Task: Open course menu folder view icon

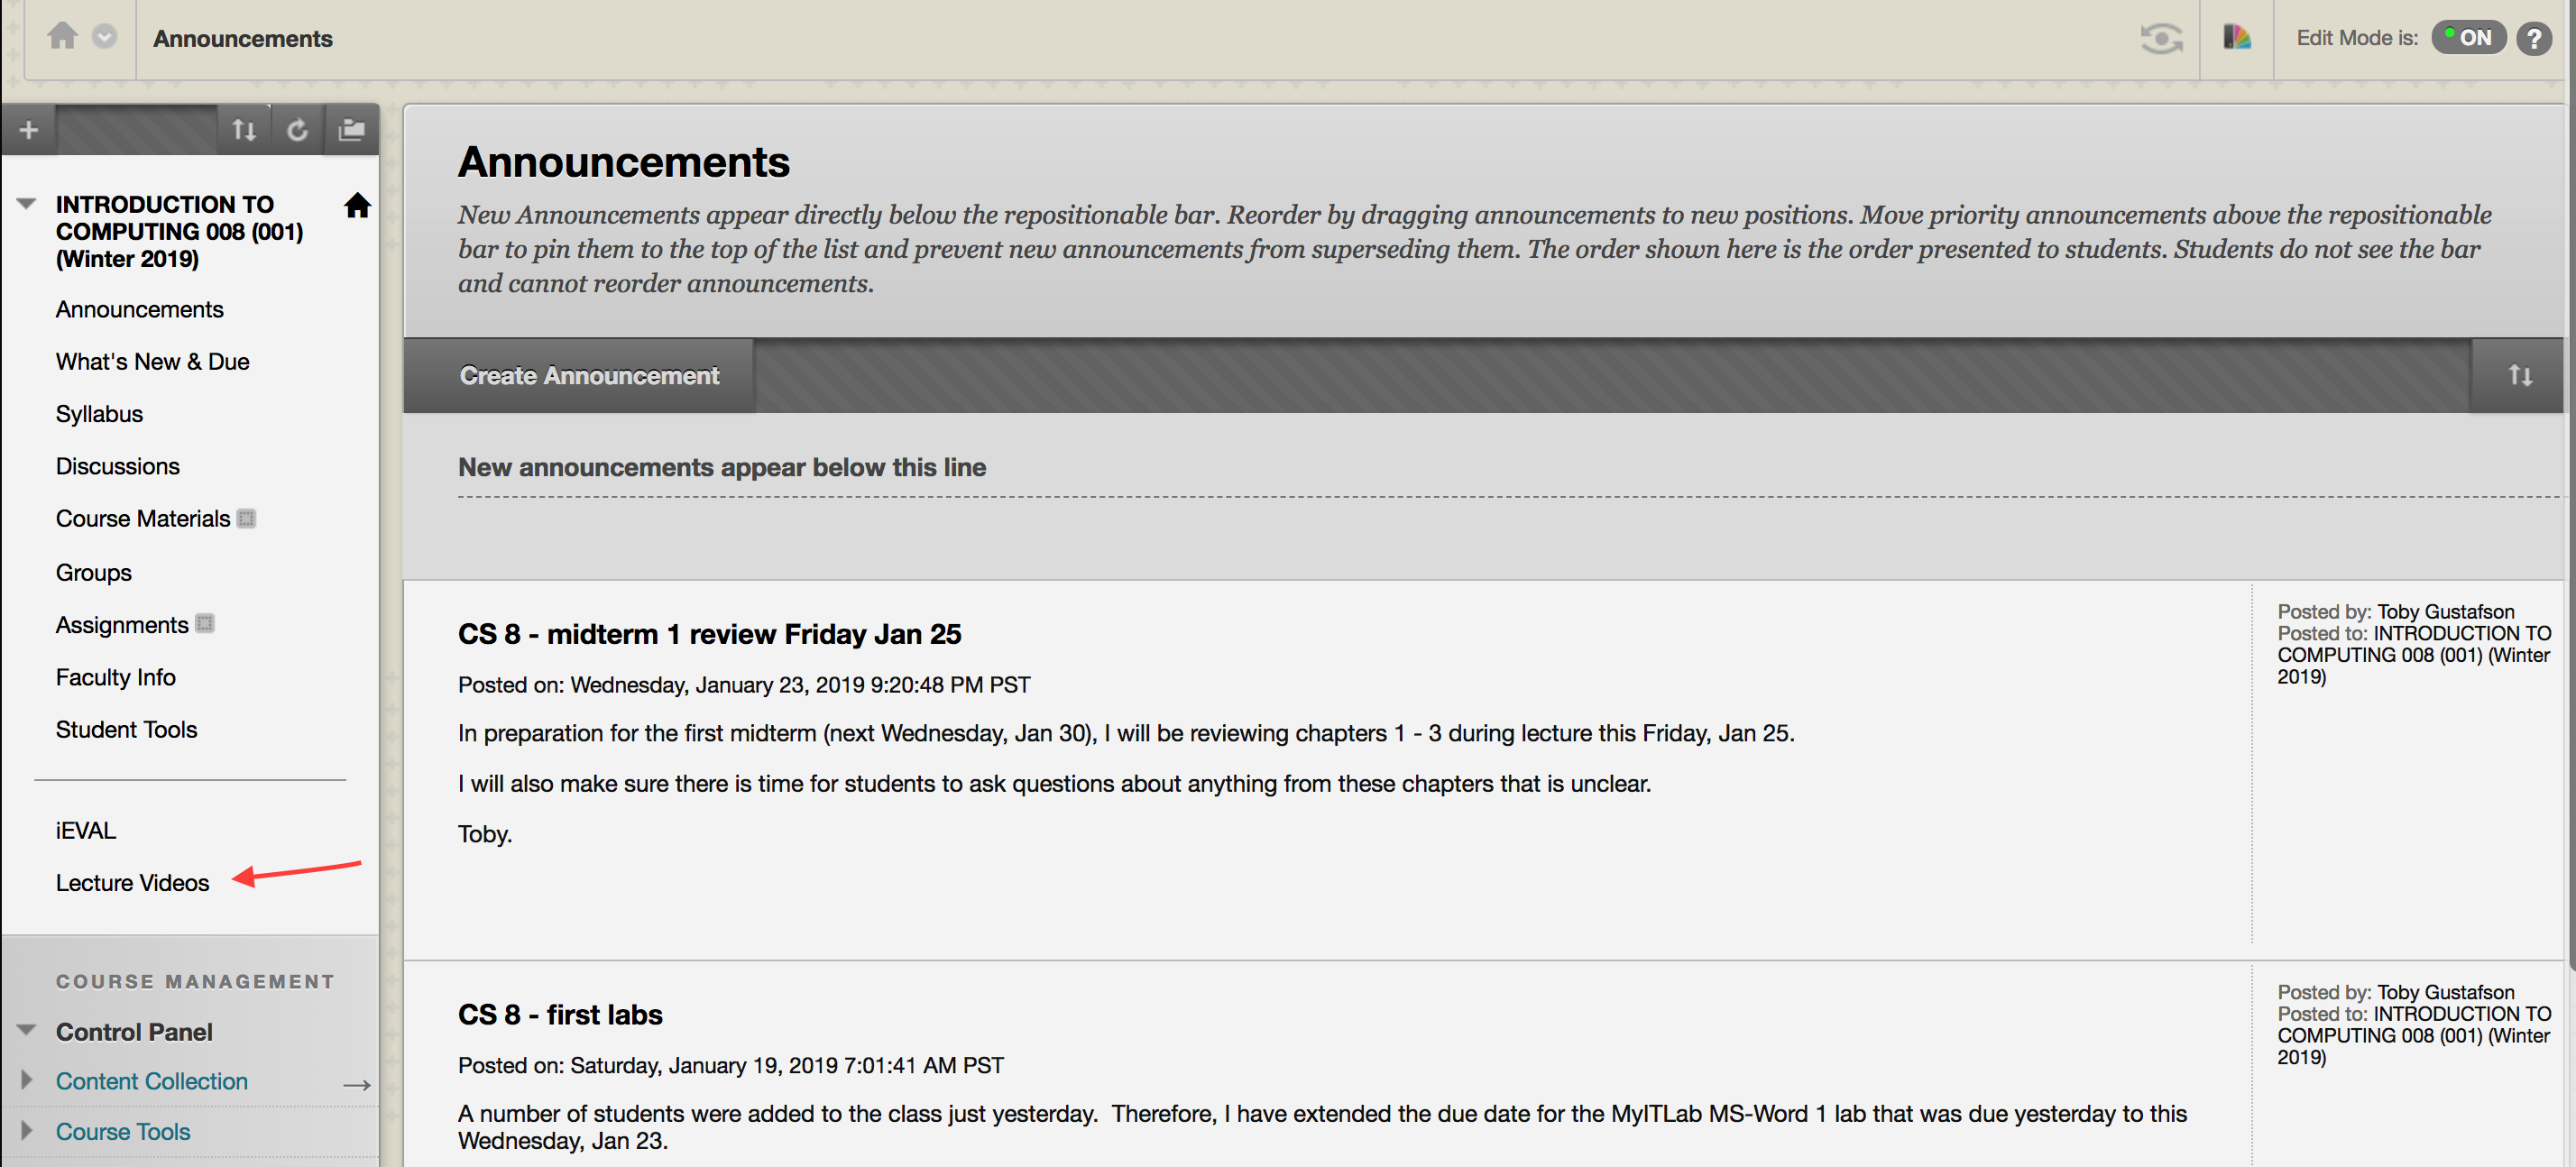Action: click(351, 130)
